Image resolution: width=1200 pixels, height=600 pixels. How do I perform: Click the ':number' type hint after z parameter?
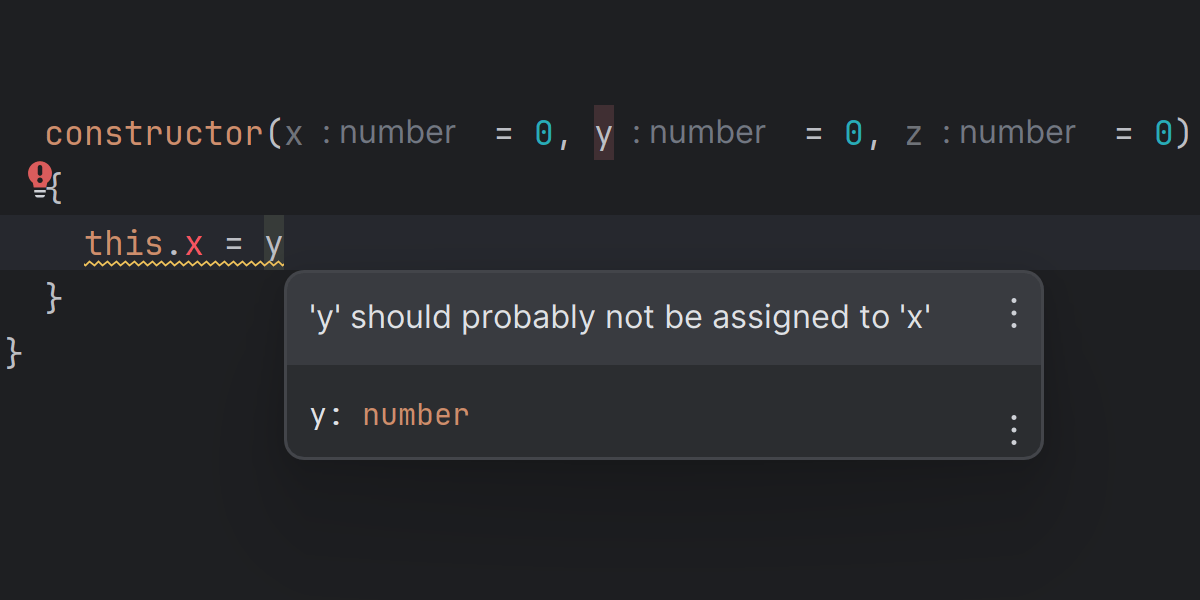tap(1007, 133)
